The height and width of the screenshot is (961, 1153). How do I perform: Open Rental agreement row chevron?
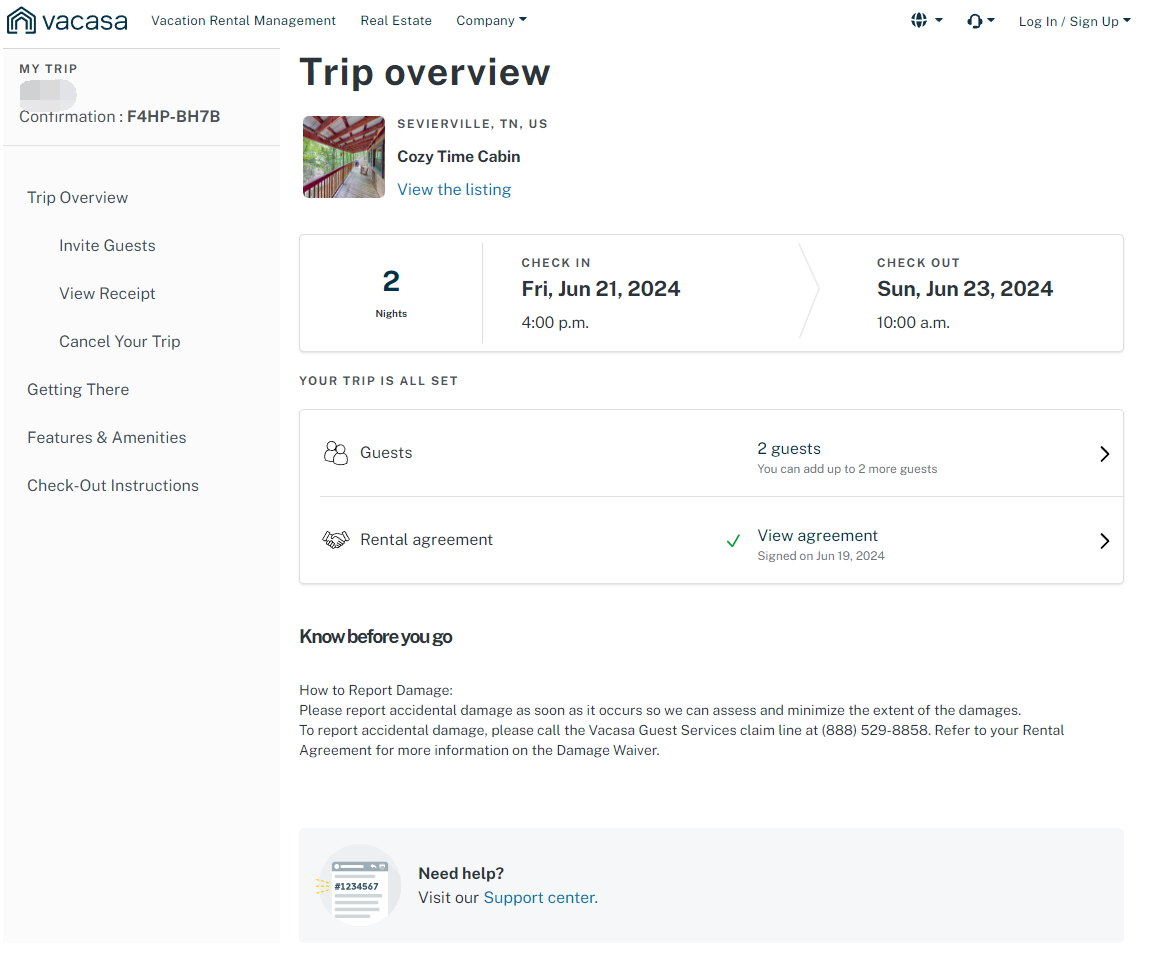coord(1104,541)
